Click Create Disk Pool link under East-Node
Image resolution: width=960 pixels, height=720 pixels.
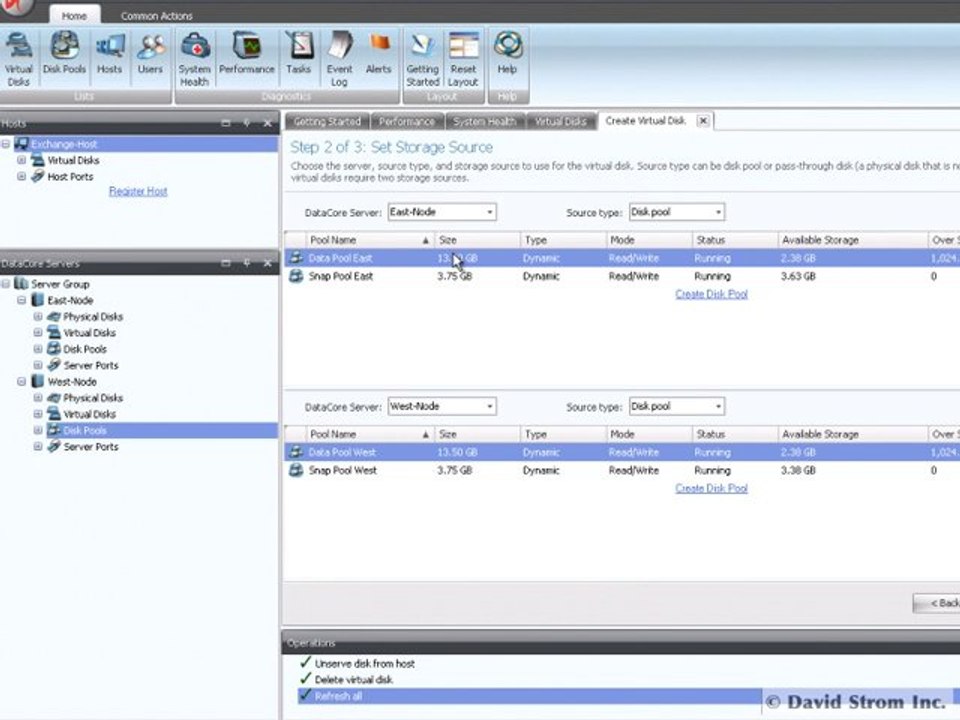711,294
